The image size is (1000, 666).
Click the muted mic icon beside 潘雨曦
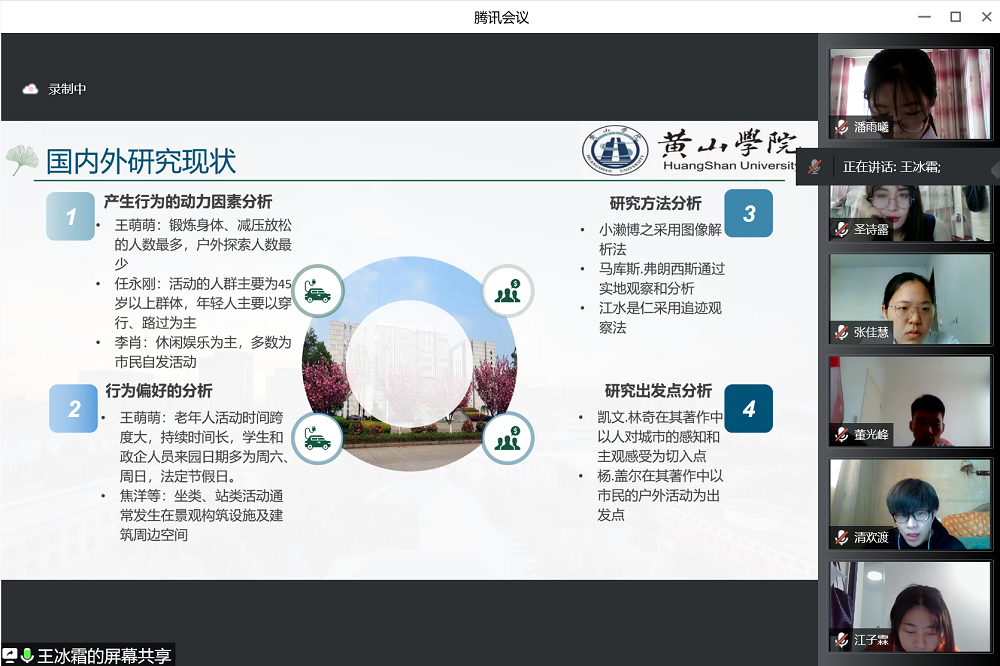pos(841,127)
